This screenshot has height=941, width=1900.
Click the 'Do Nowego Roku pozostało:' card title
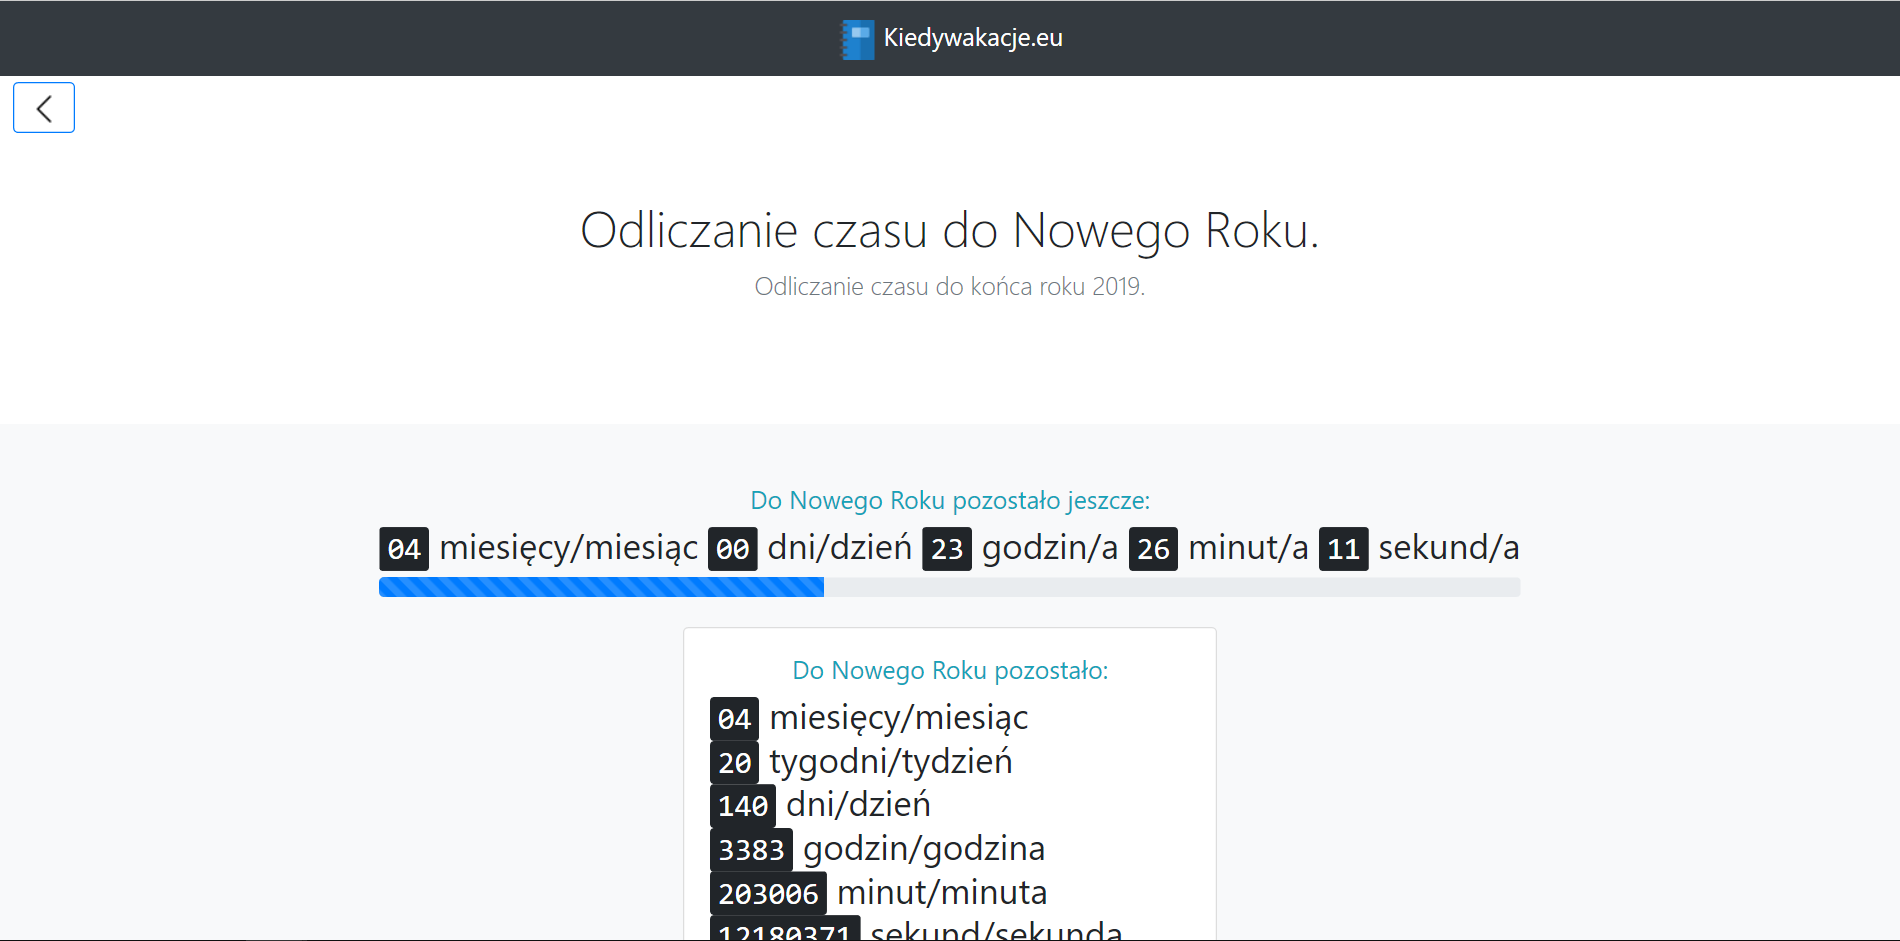tap(950, 670)
